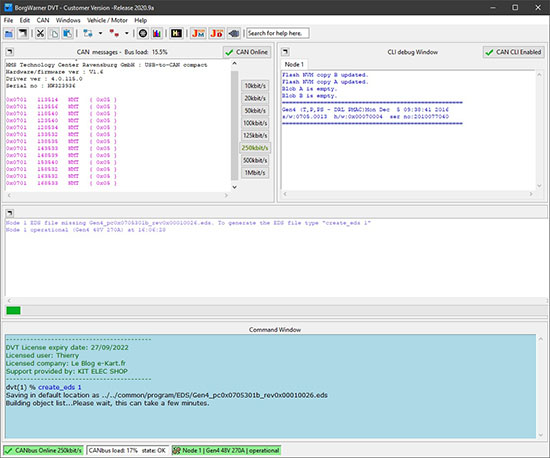Click the Search for help here field
The height and width of the screenshot is (458, 550).
click(278, 33)
